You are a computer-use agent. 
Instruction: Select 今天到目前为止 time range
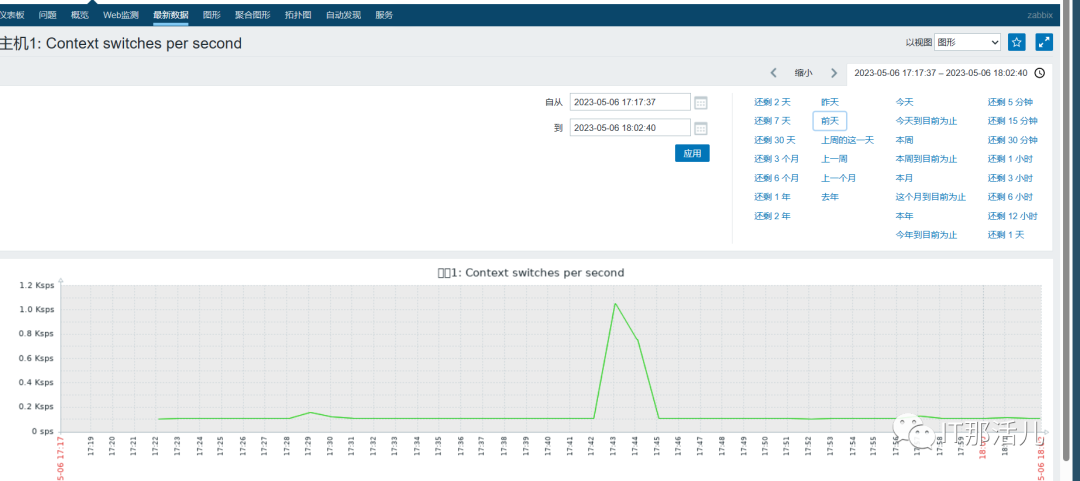(926, 121)
